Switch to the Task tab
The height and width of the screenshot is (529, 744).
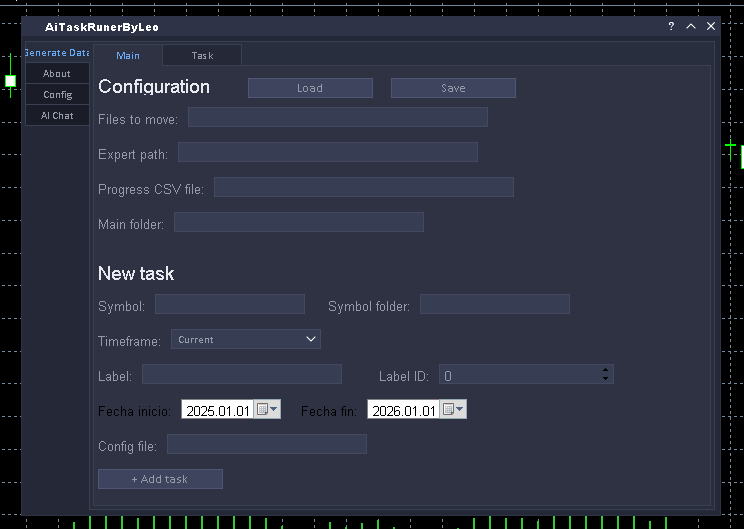[202, 56]
